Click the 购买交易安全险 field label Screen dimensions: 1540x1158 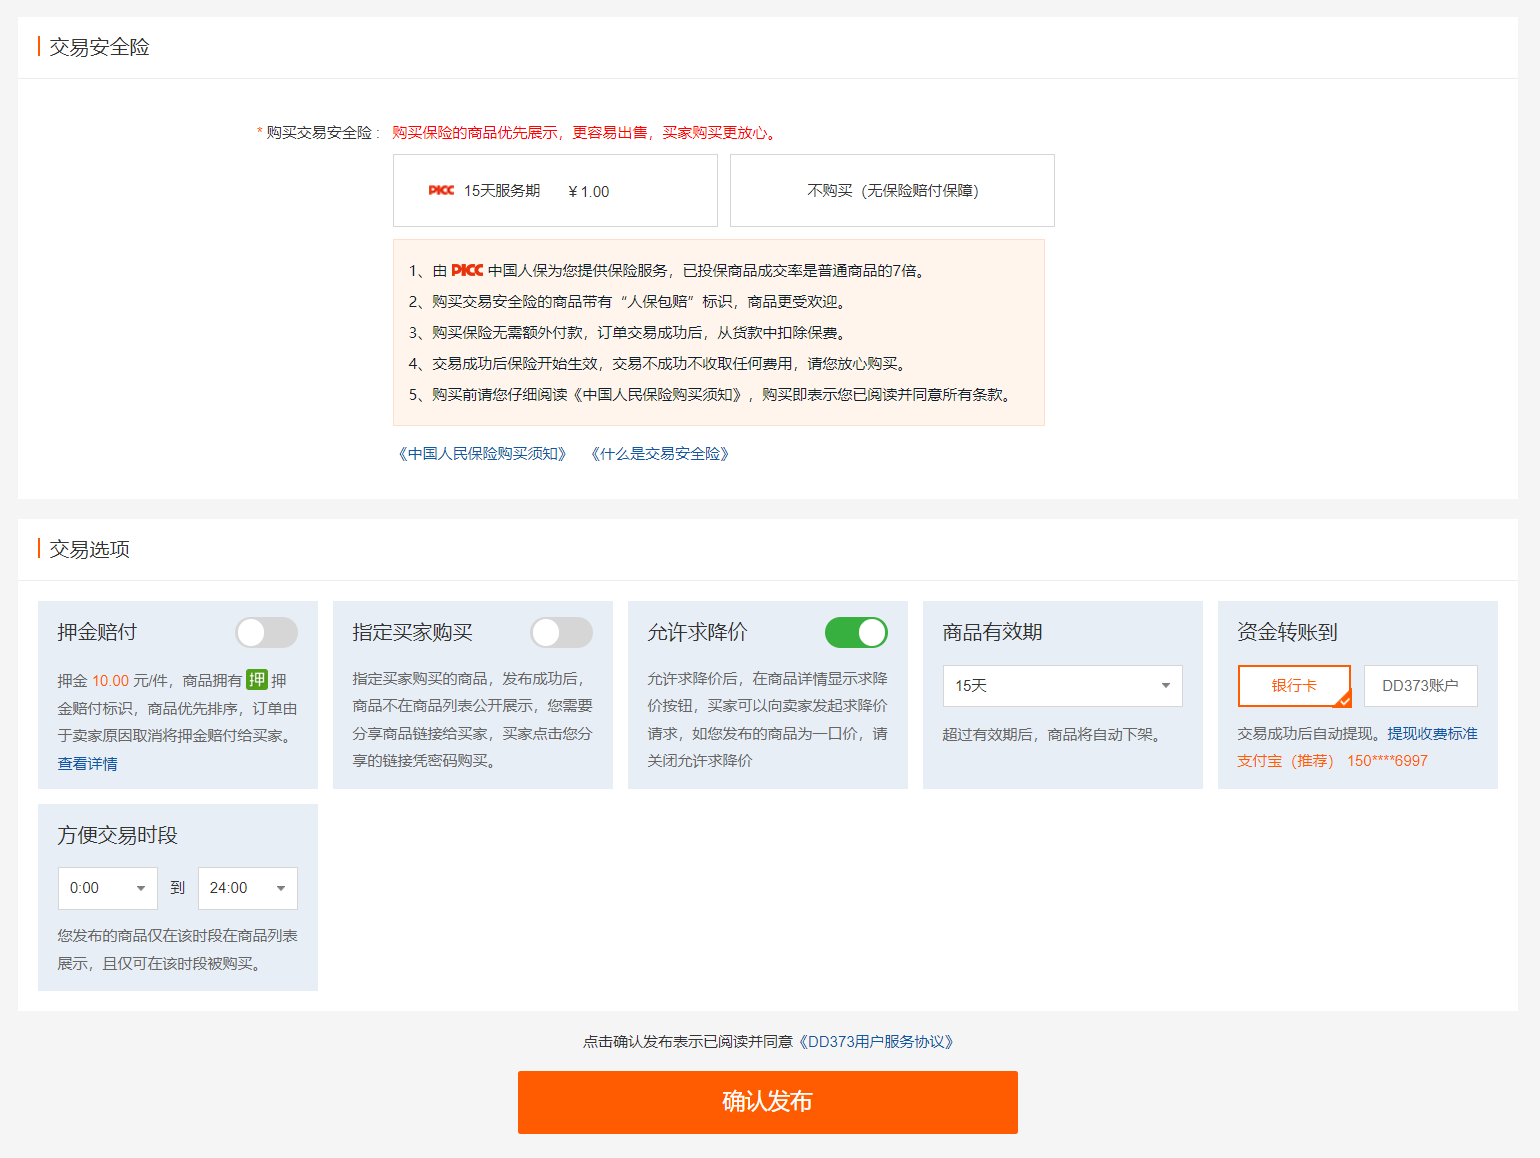coord(318,133)
